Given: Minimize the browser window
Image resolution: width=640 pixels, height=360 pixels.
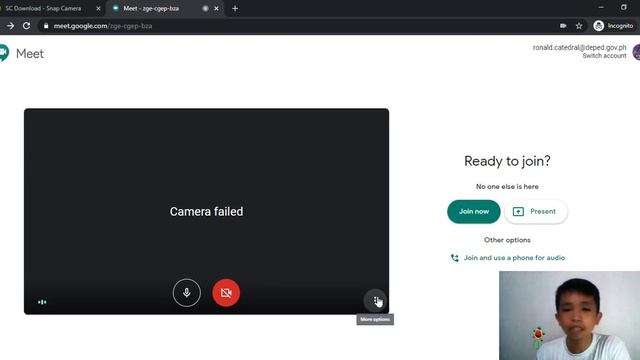Looking at the screenshot, I should [x=601, y=7].
